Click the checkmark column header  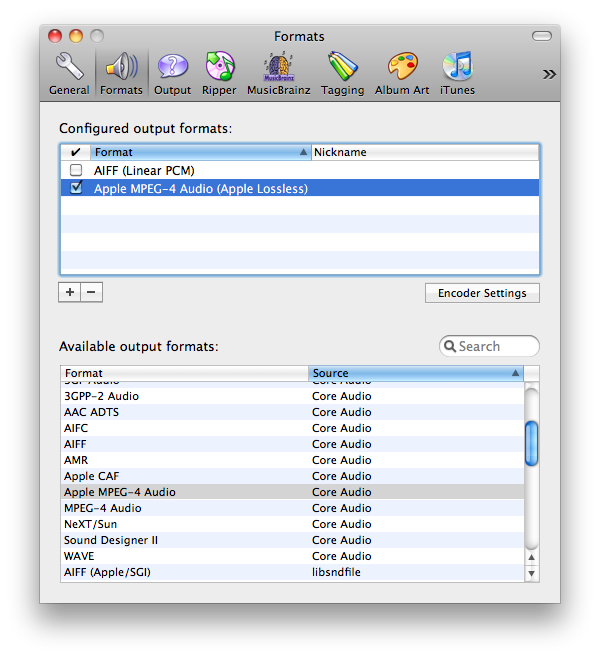[76, 152]
